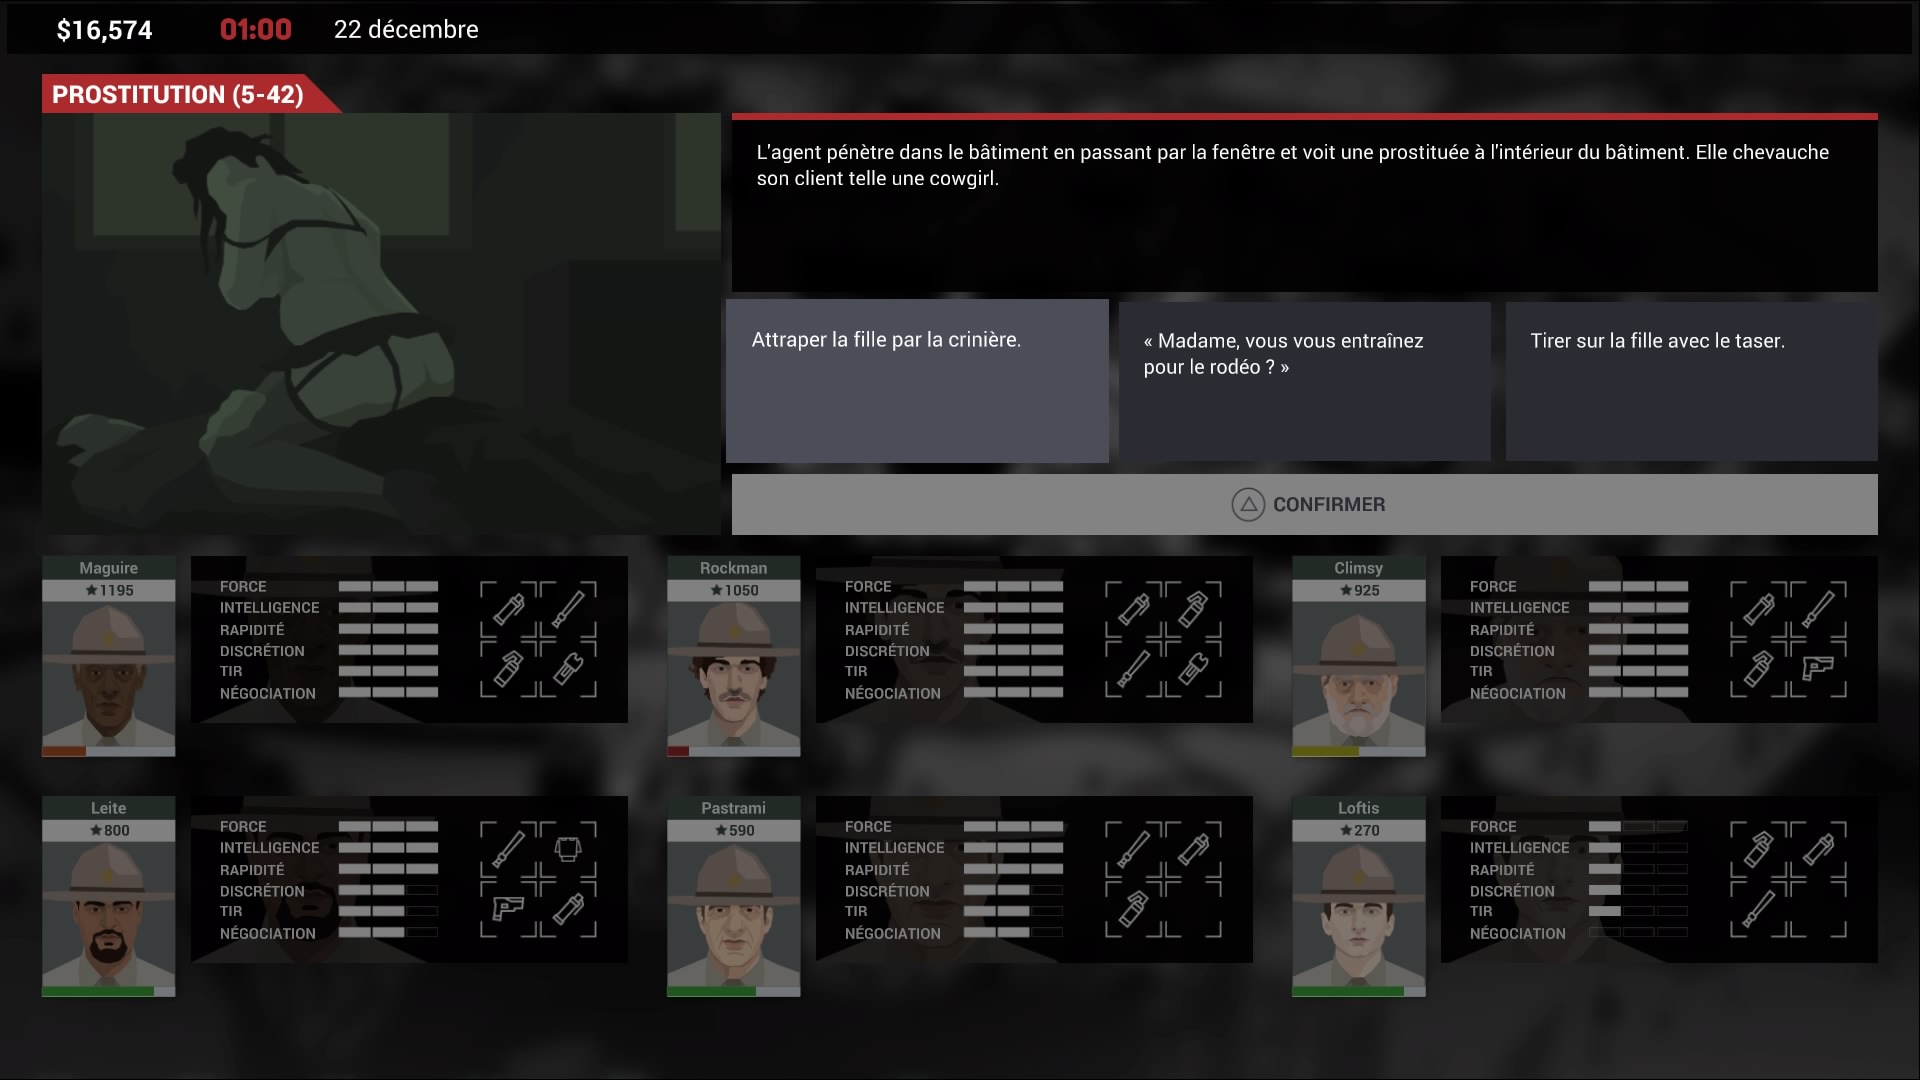Click Loftis's NÉGOCIATION stat label
This screenshot has height=1080, width=1920.
pos(1517,933)
